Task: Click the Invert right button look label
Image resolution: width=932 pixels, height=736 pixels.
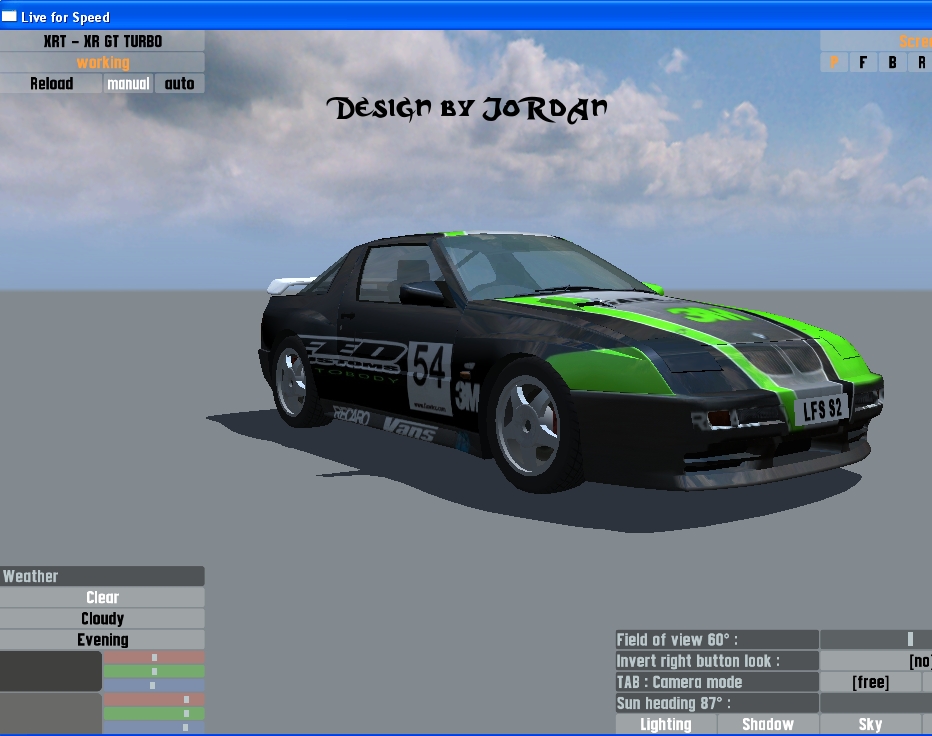Action: [x=717, y=661]
